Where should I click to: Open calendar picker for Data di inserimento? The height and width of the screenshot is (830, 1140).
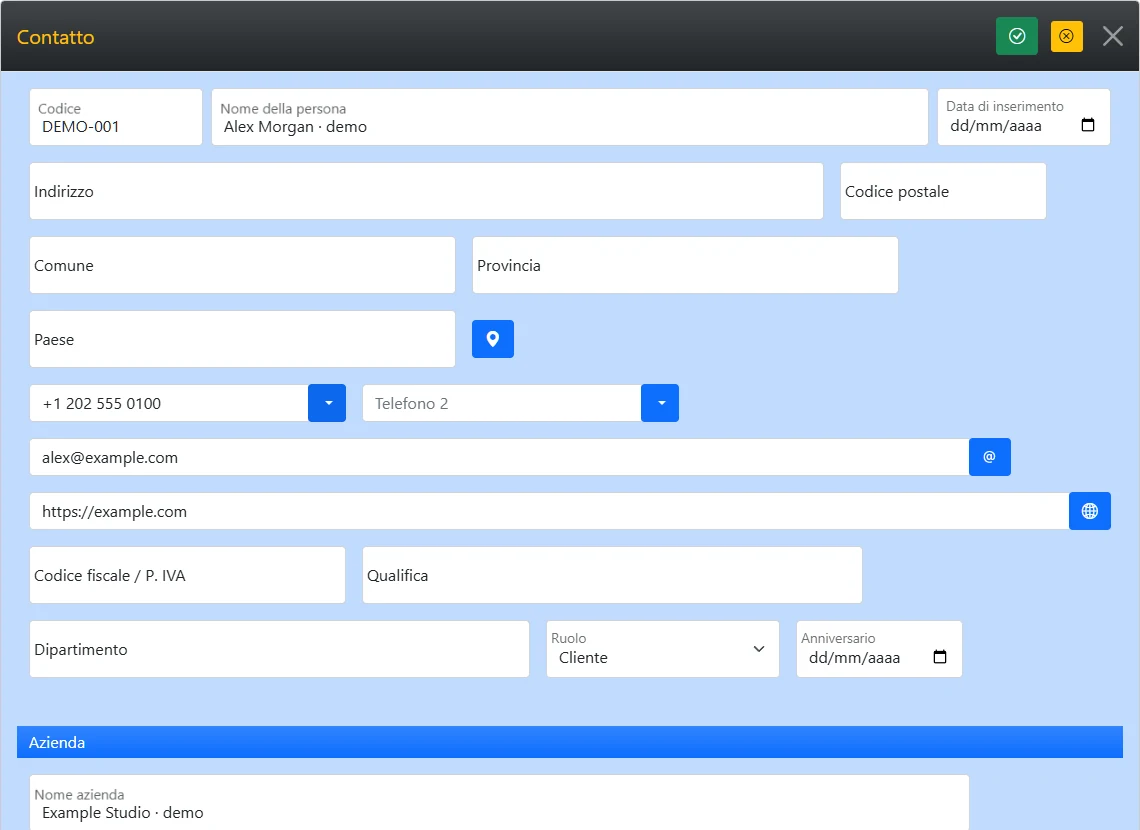click(1088, 125)
